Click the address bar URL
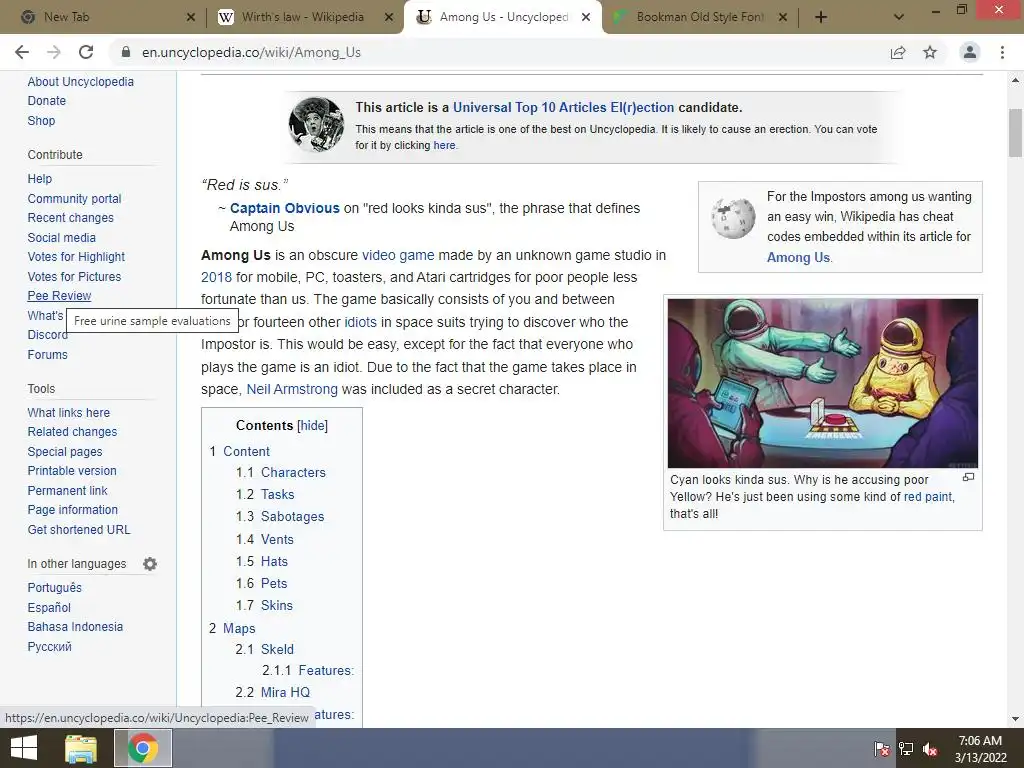Viewport: 1024px width, 768px height. click(251, 52)
